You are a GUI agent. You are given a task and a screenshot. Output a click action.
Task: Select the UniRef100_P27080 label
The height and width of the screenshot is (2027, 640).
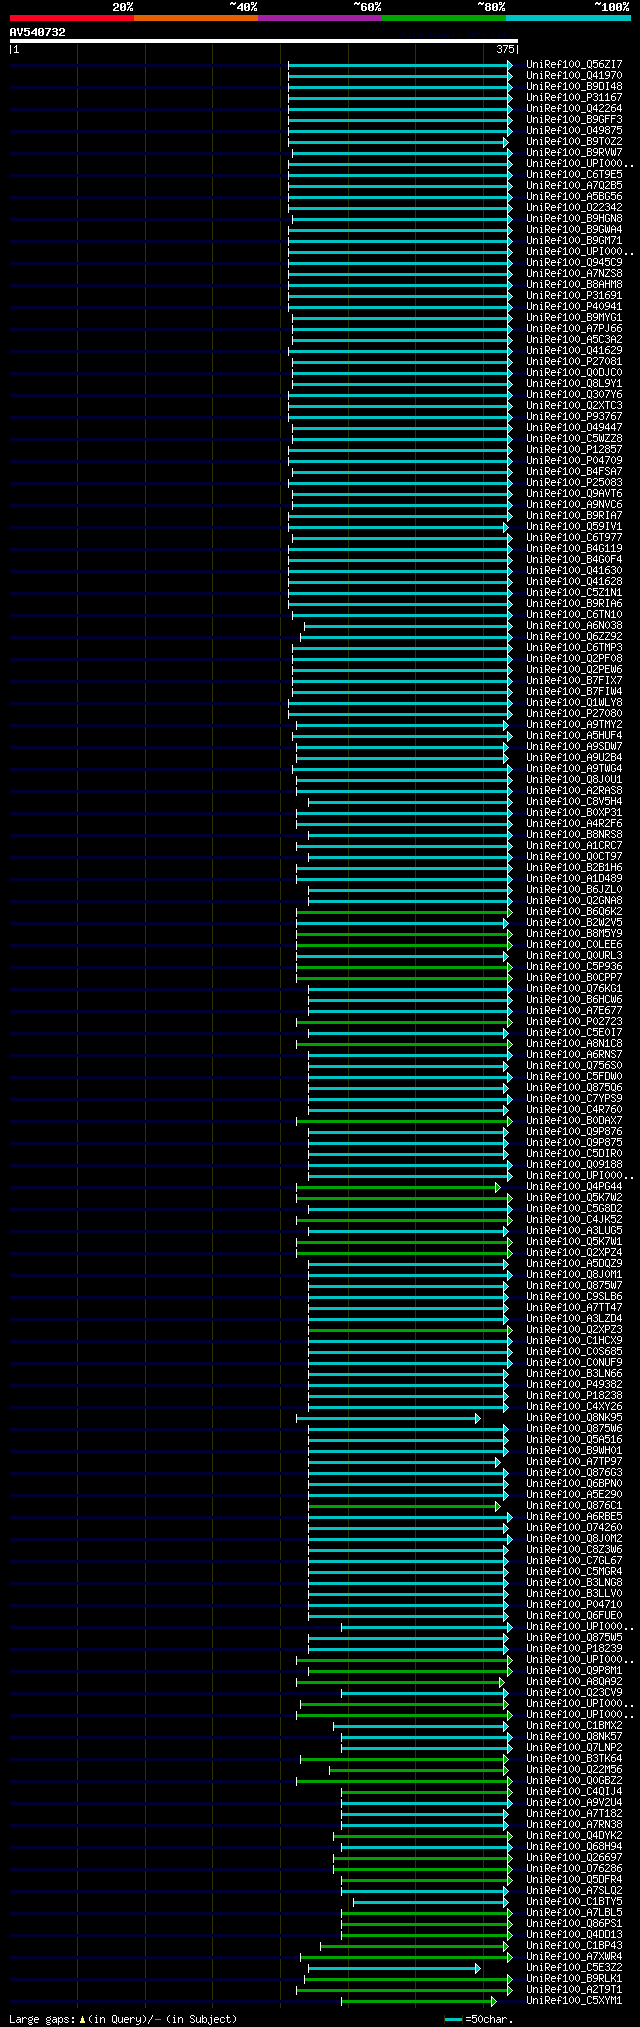click(574, 713)
